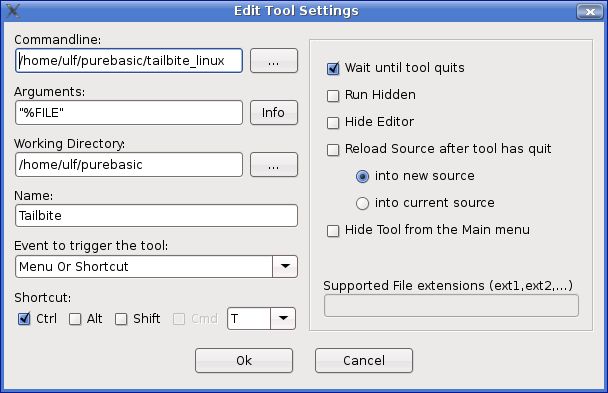This screenshot has height=393, width=608.
Task: Enable the Shift shortcut modifier
Action: coord(121,319)
